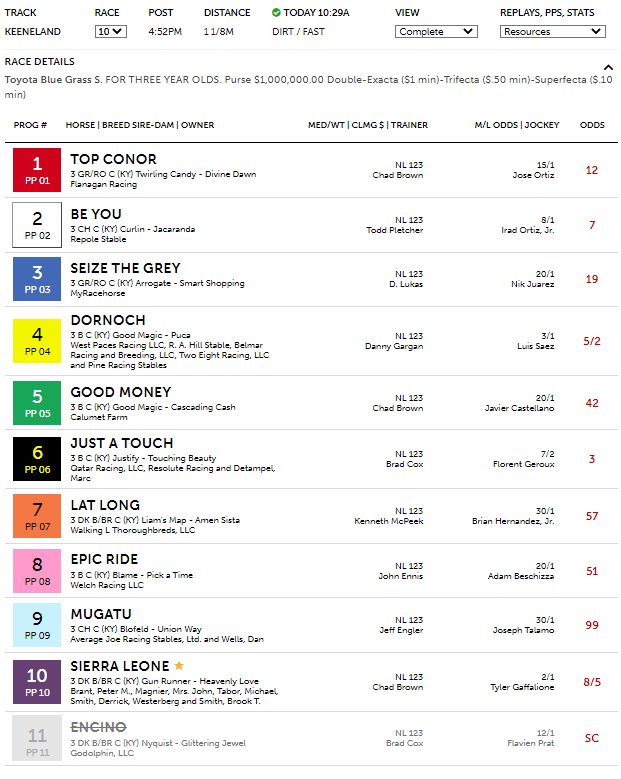Click the scratched Encino entry name

[98, 727]
